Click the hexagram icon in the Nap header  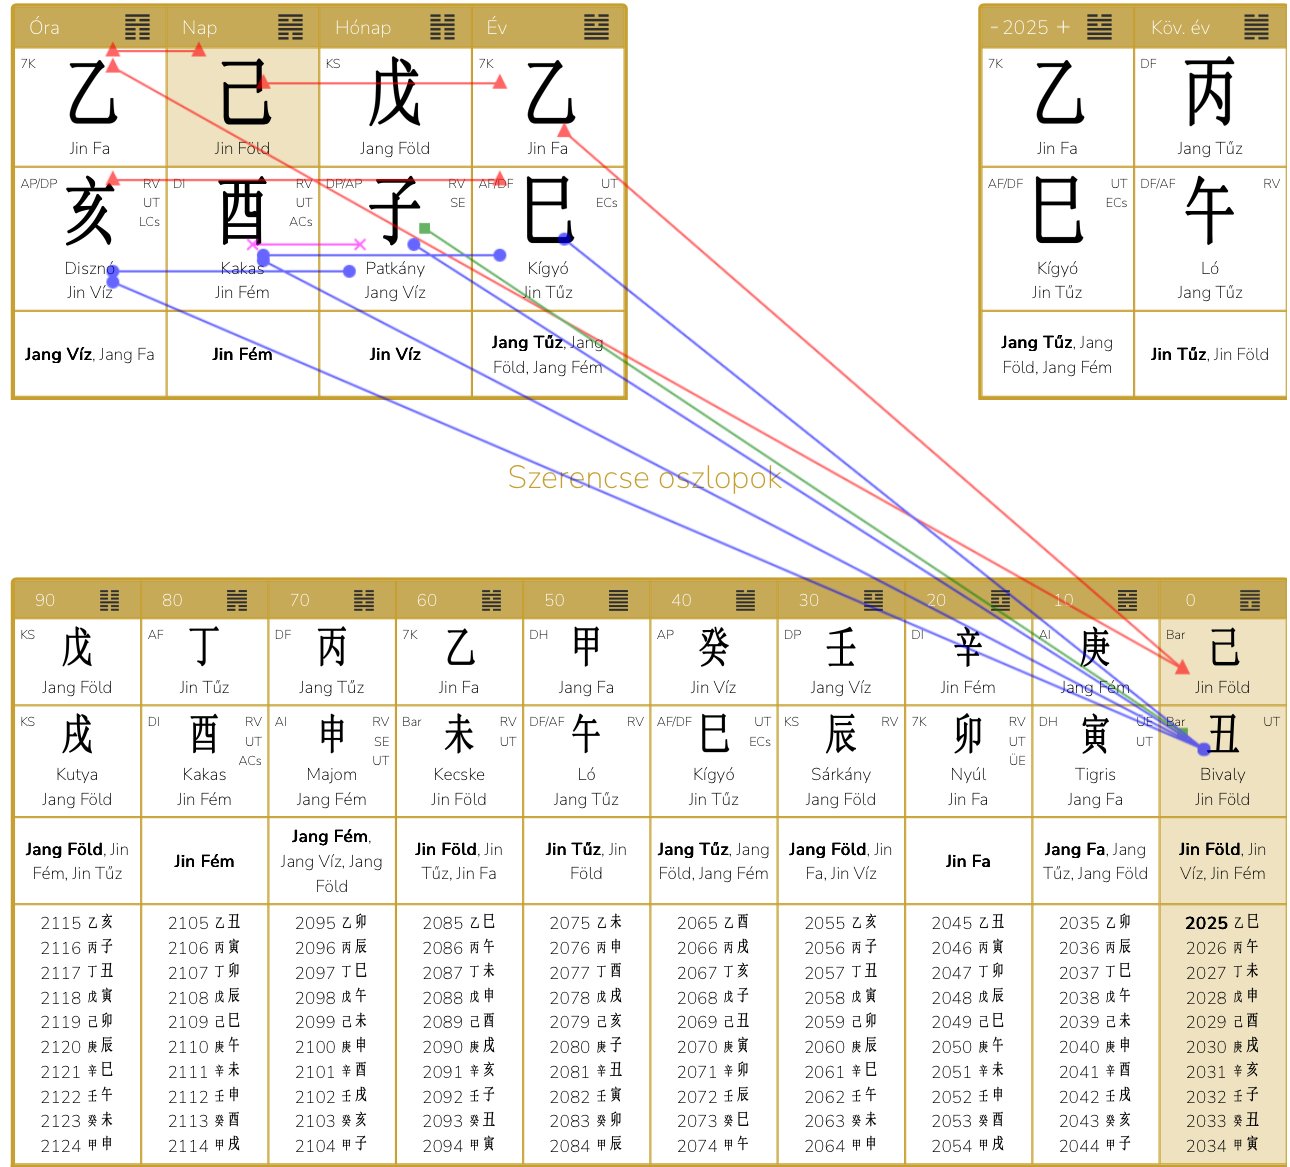coord(290,27)
